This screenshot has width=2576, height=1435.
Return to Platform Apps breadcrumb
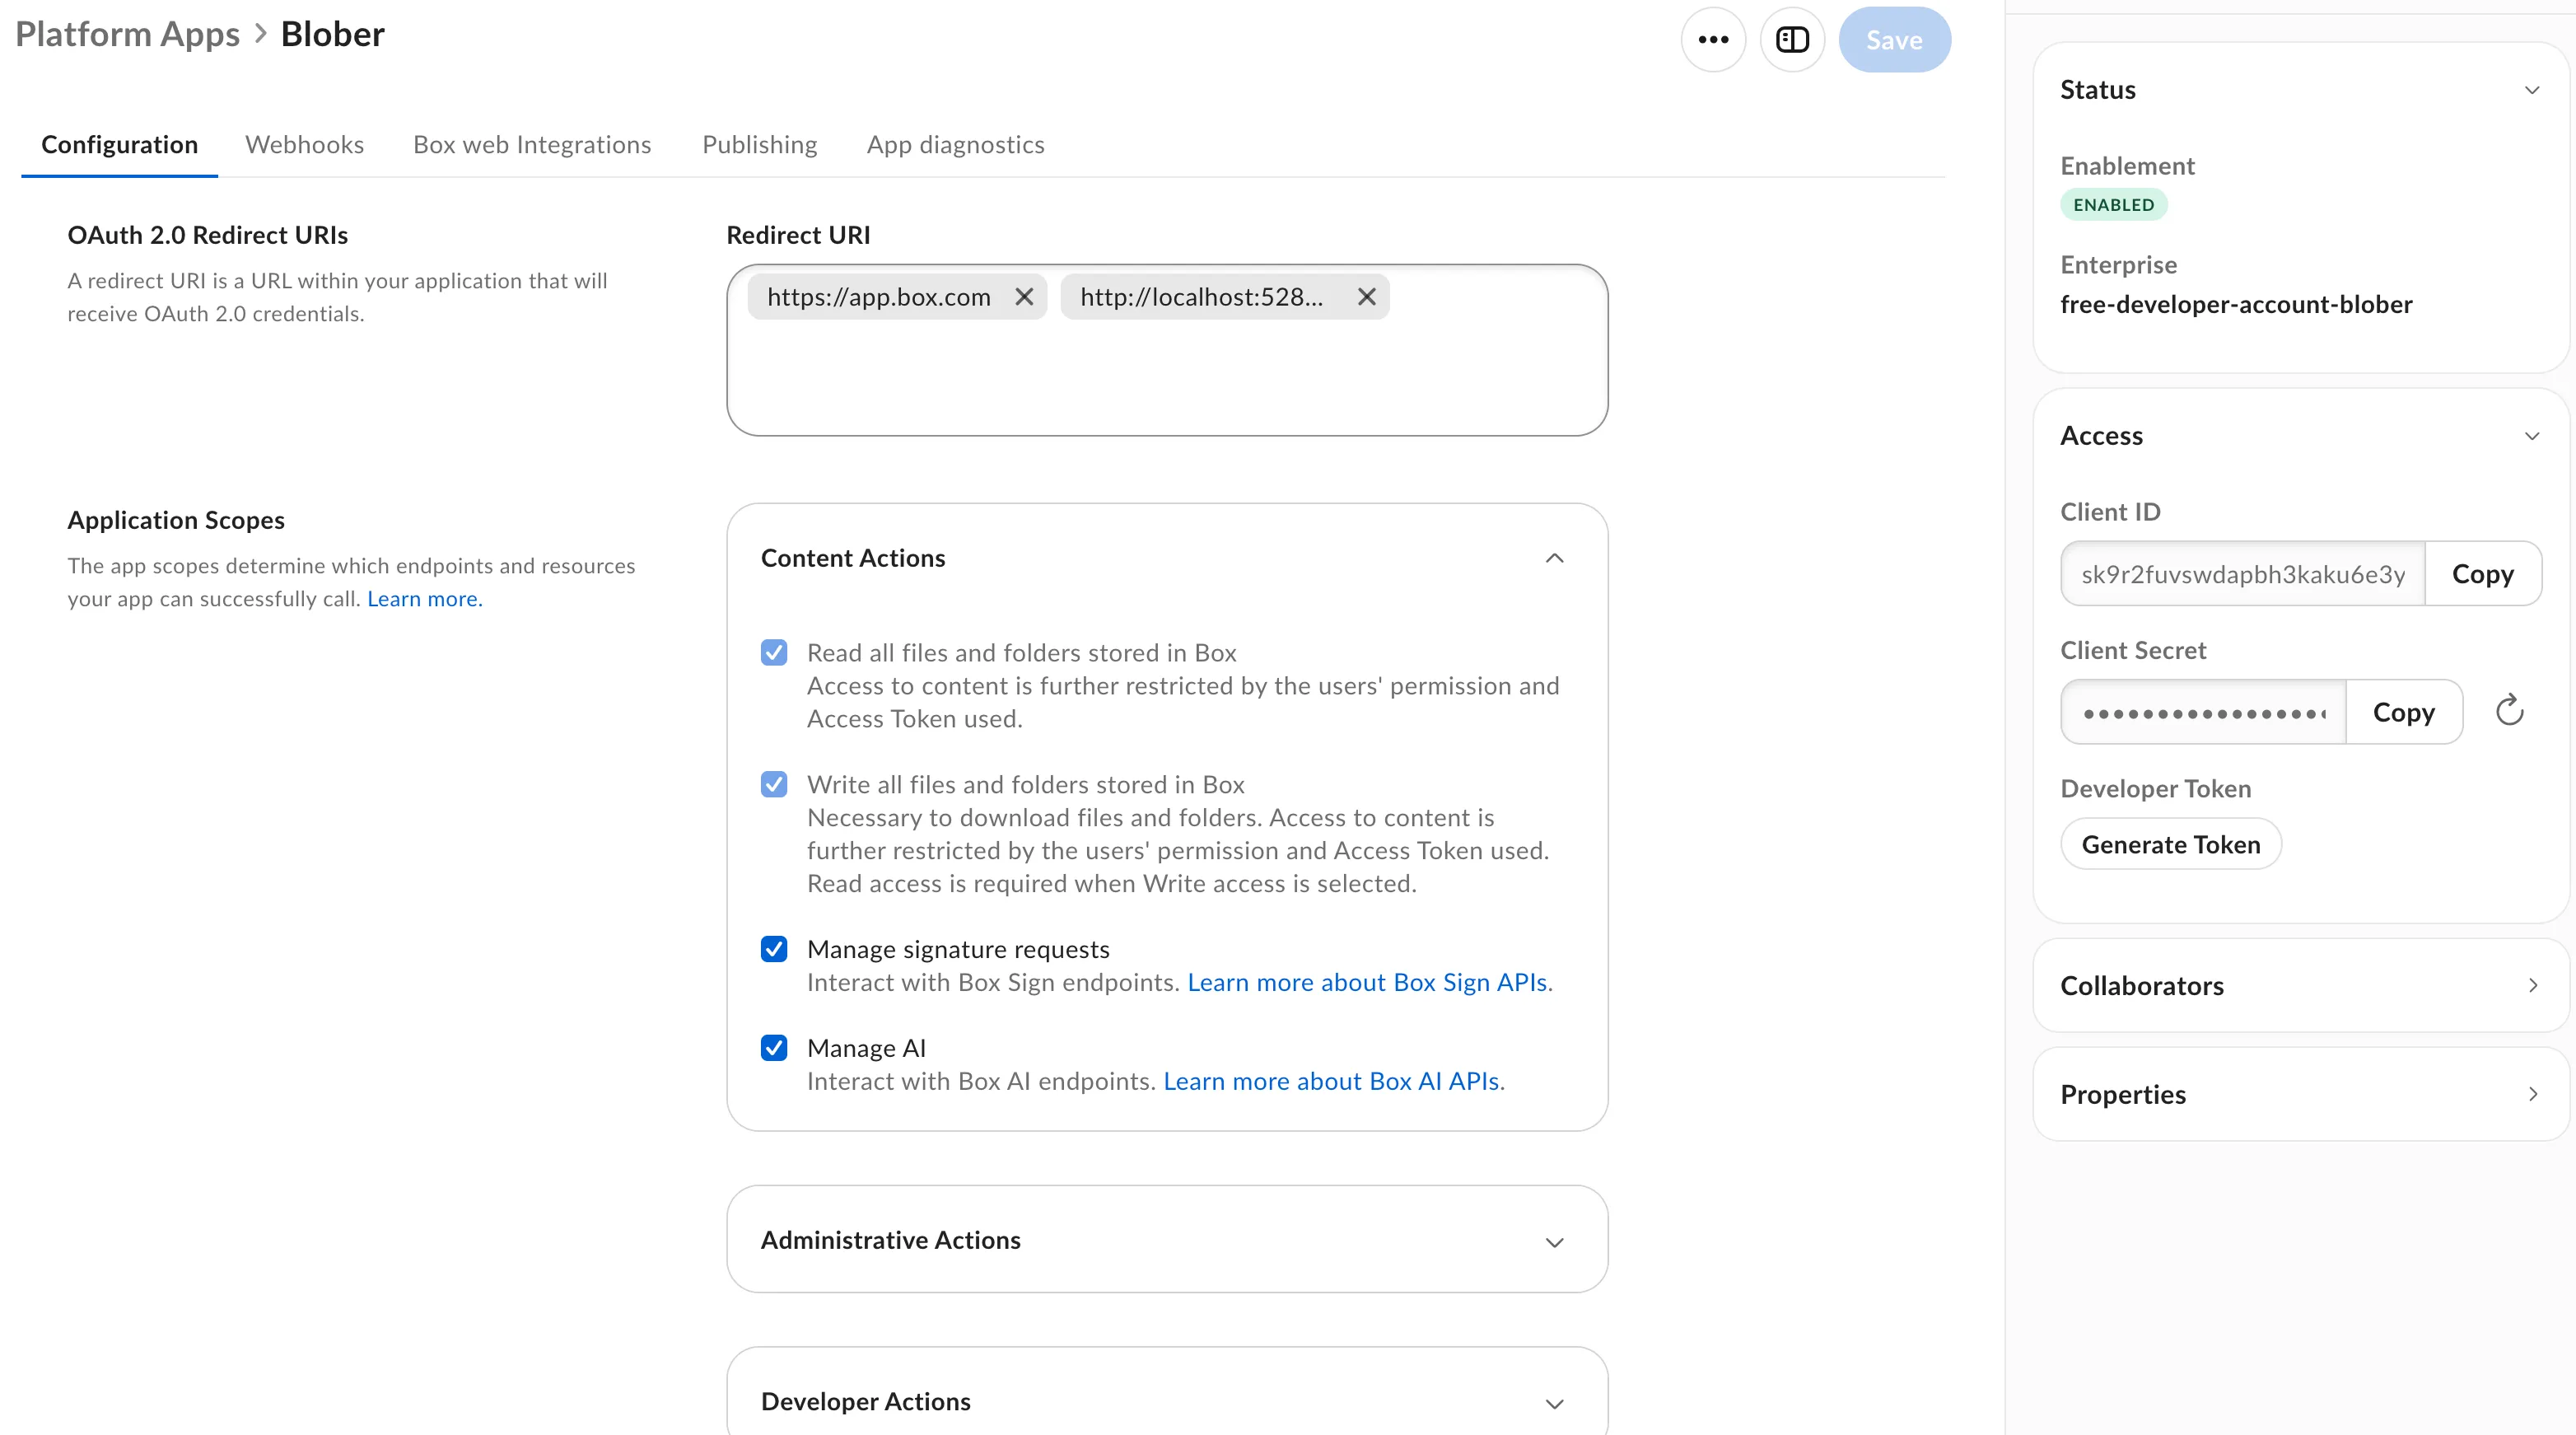[128, 34]
